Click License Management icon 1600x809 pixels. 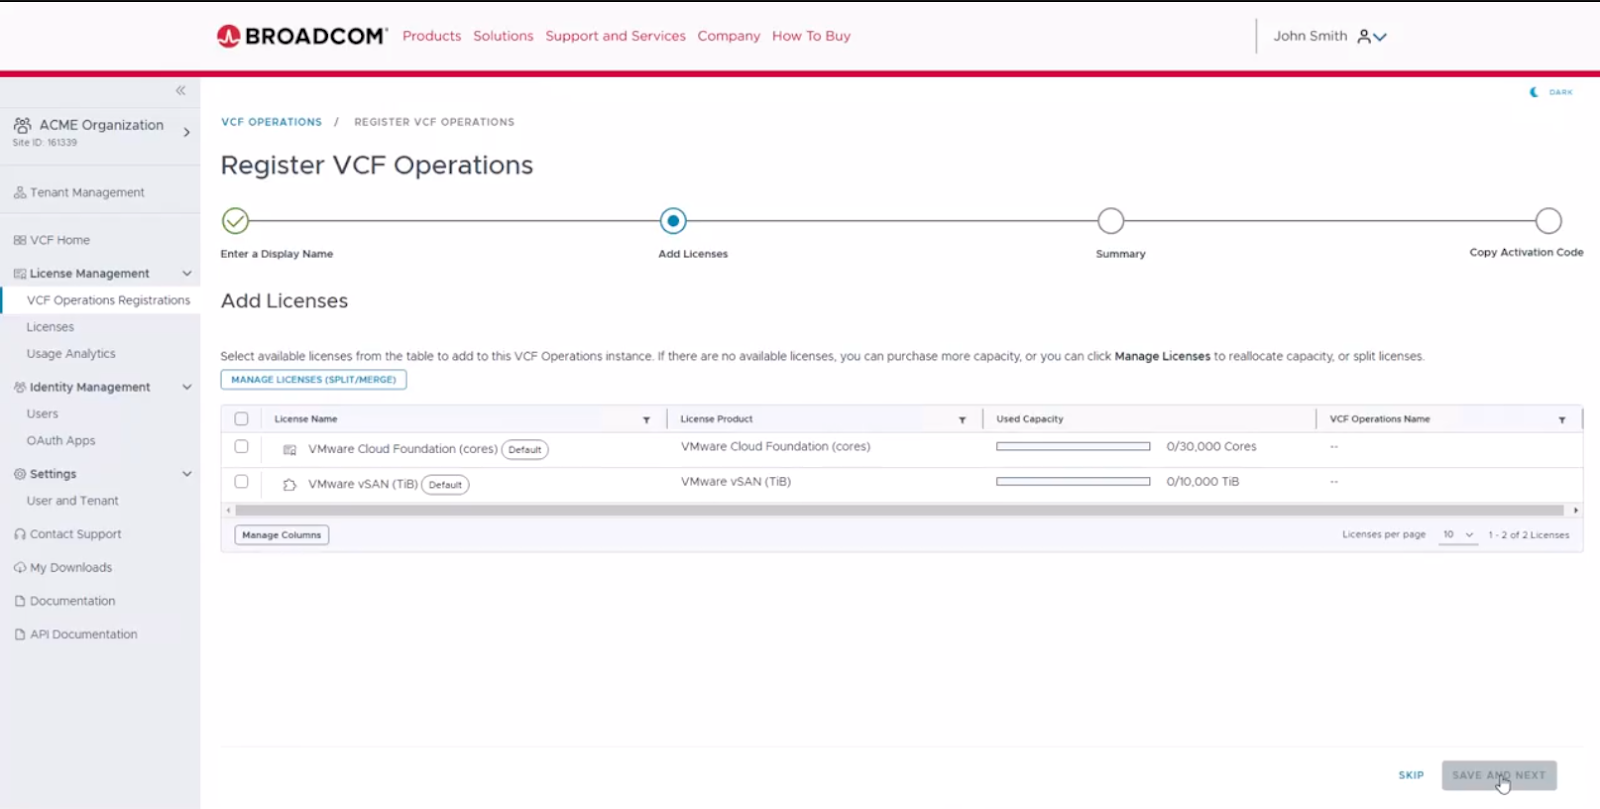pos(20,273)
